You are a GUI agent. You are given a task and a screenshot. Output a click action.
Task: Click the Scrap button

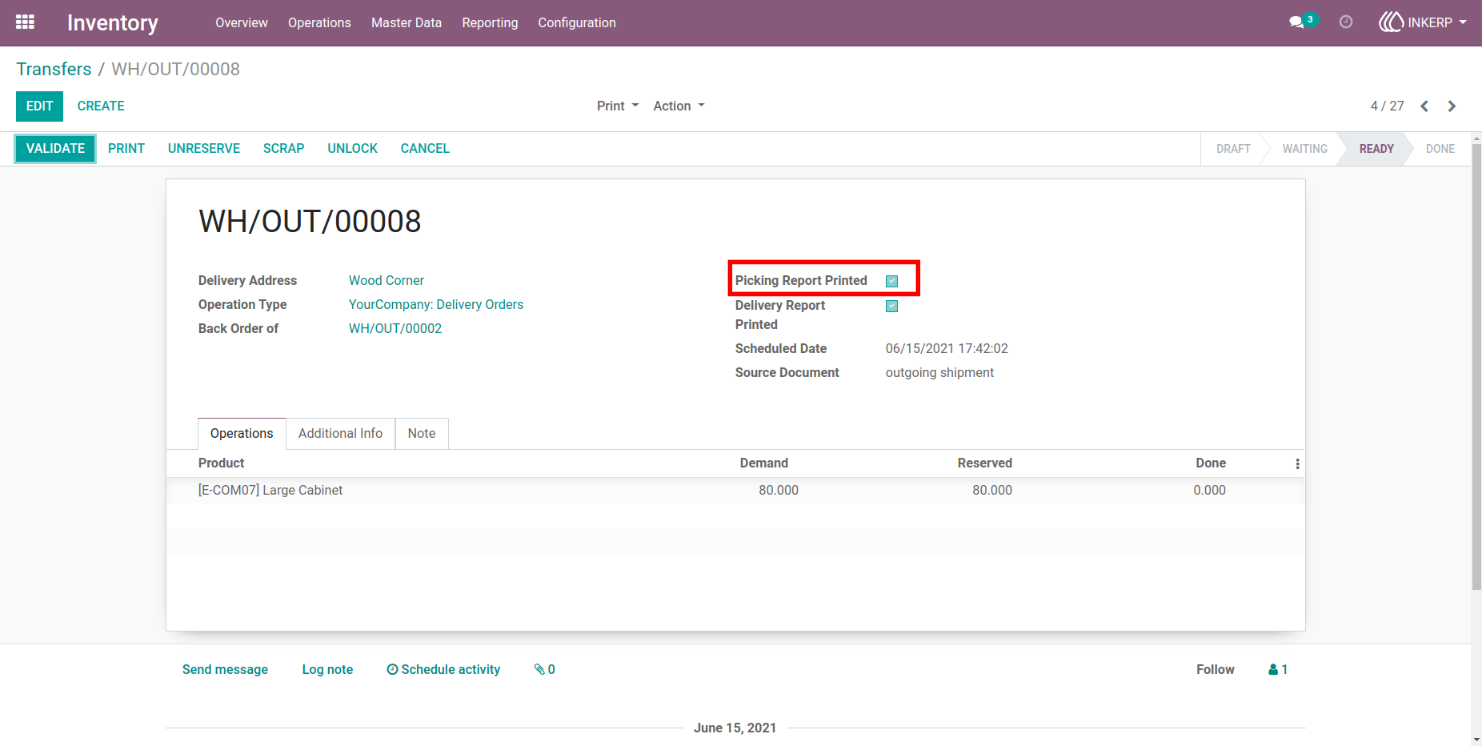284,149
